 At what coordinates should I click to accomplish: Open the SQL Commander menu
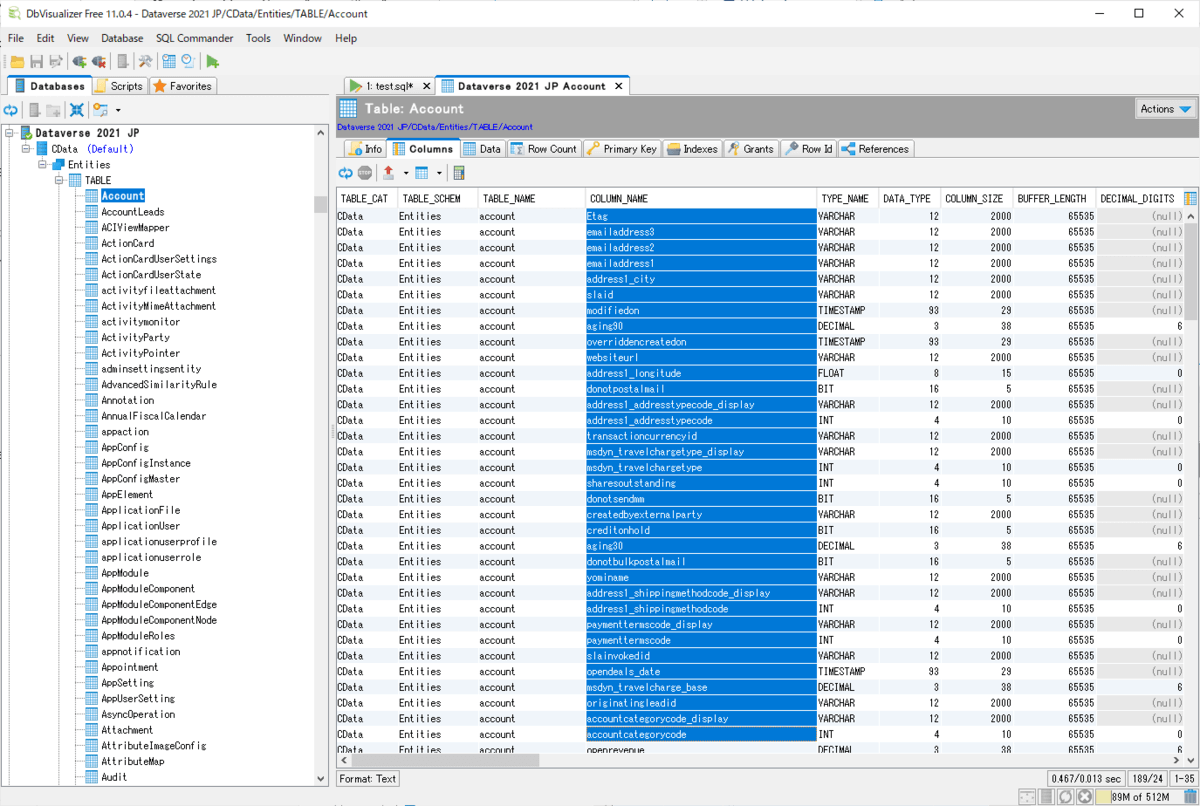(x=194, y=38)
